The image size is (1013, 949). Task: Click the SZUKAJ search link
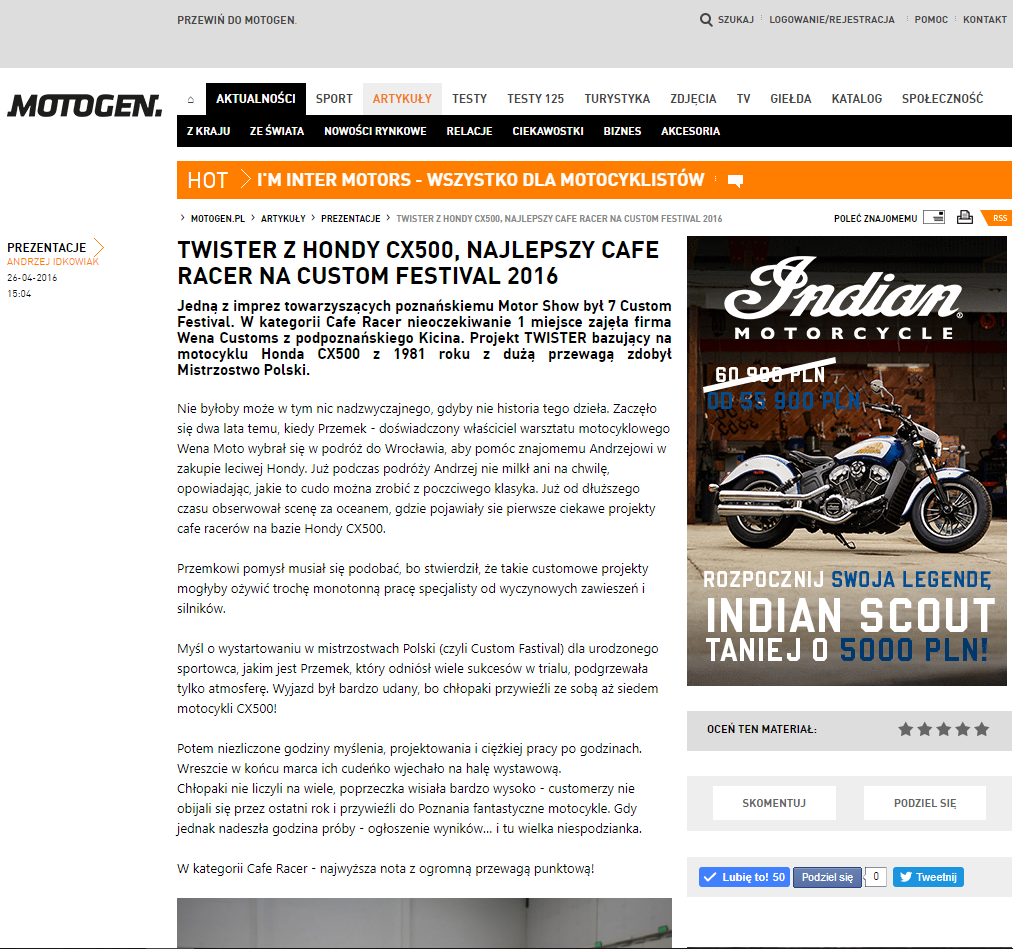click(736, 20)
